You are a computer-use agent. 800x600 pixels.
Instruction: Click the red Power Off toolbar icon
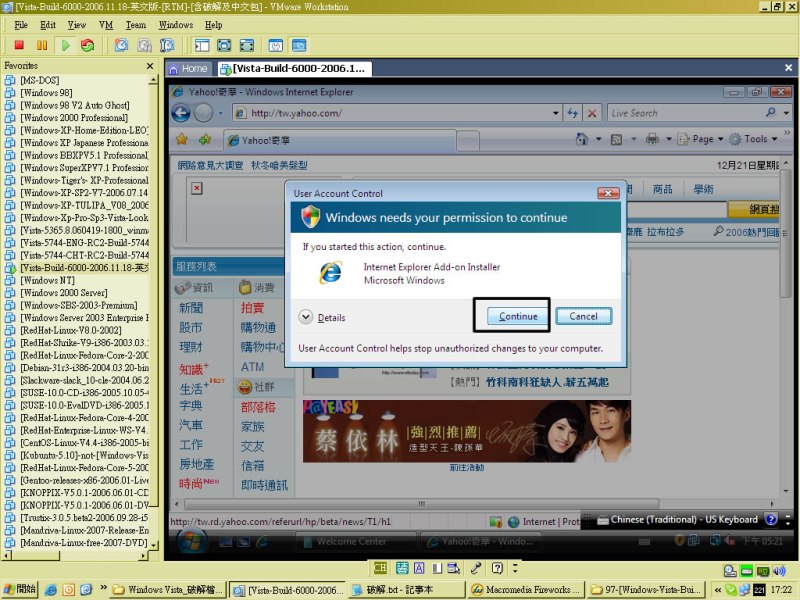click(19, 45)
